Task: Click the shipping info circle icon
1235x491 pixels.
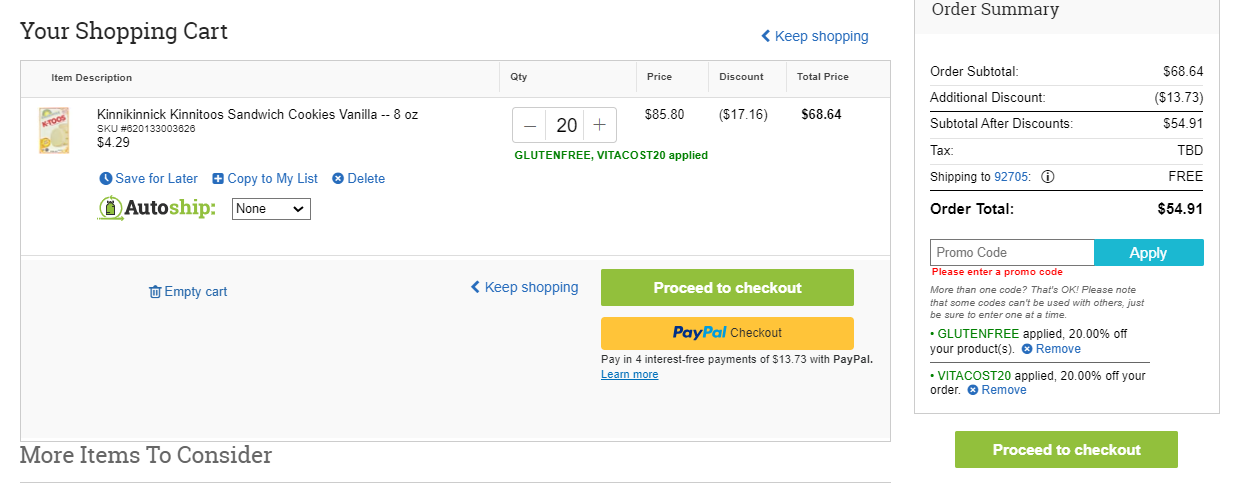Action: [x=1048, y=177]
